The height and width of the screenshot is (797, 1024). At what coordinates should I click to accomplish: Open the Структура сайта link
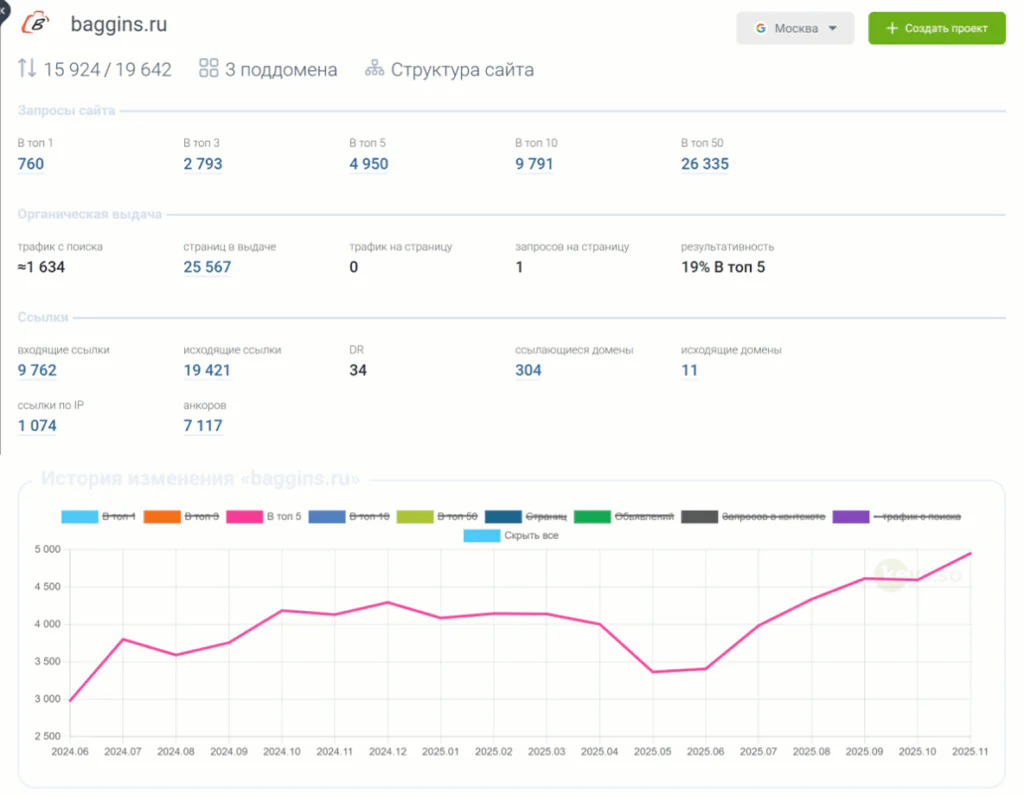coord(462,69)
